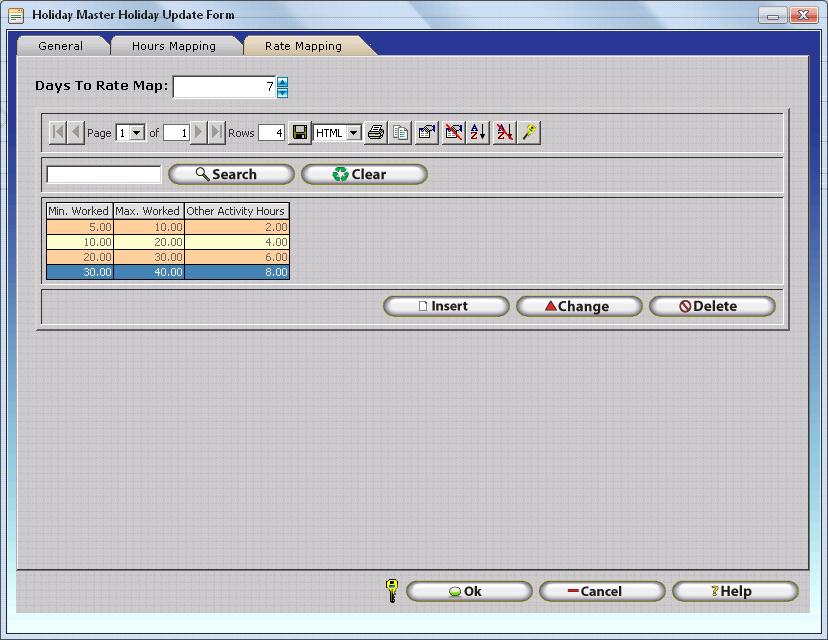Go to the next page arrow
Image resolution: width=828 pixels, height=640 pixels.
tap(199, 133)
